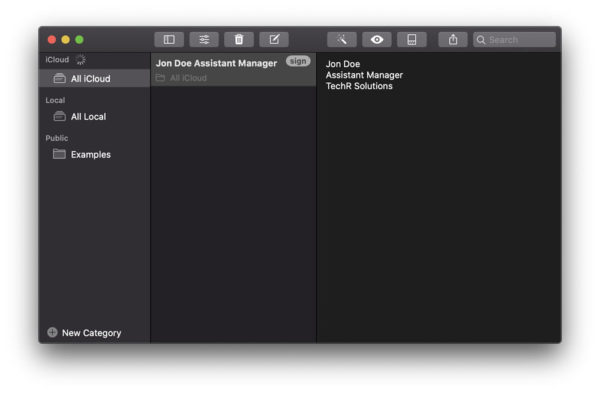The image size is (600, 394).
Task: Click the iCloud sync spinner icon
Action: pyautogui.click(x=81, y=59)
